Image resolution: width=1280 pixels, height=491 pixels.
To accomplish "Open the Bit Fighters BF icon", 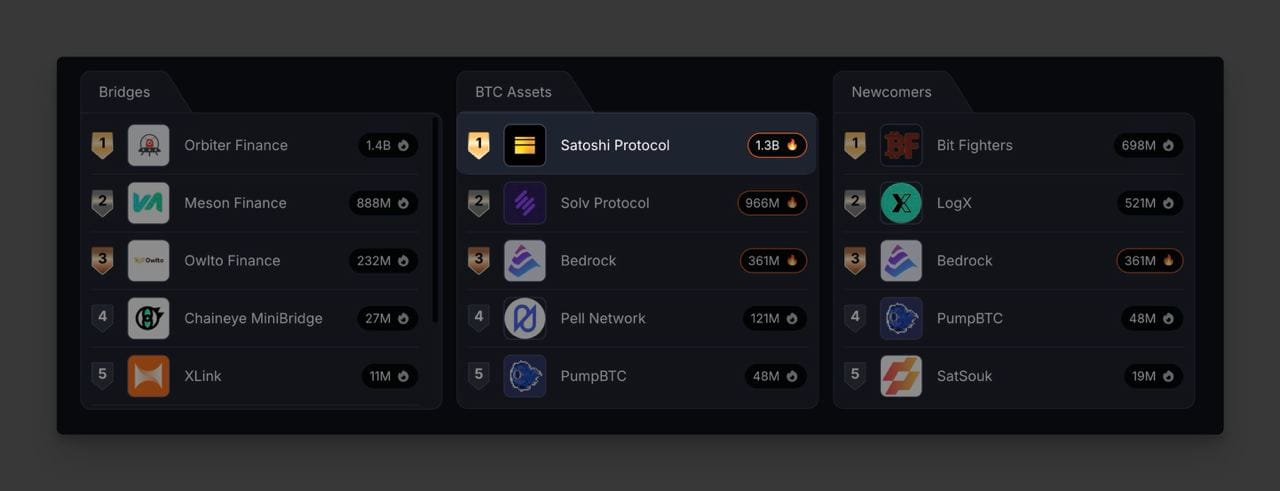I will [901, 145].
